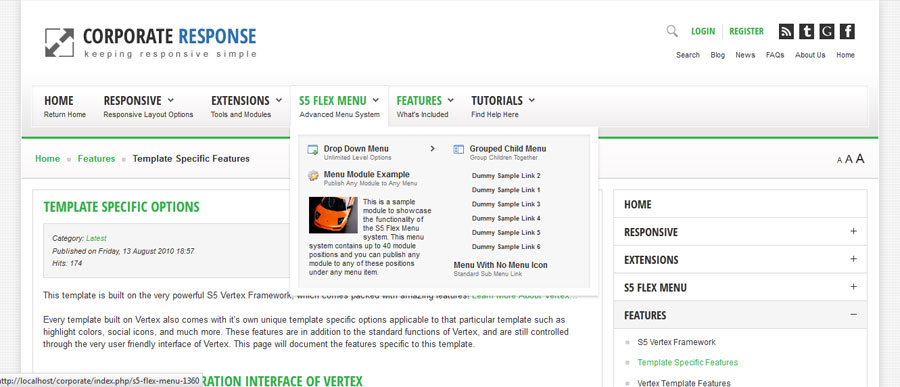Expand the Extensions sidebar section
900x387 pixels.
coord(853,259)
